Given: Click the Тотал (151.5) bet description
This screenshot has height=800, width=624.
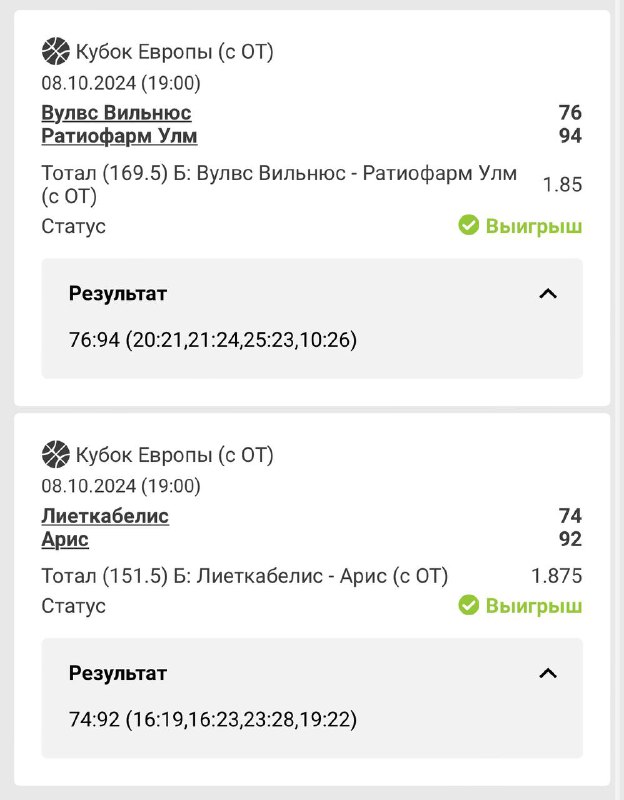Looking at the screenshot, I should pos(245,576).
